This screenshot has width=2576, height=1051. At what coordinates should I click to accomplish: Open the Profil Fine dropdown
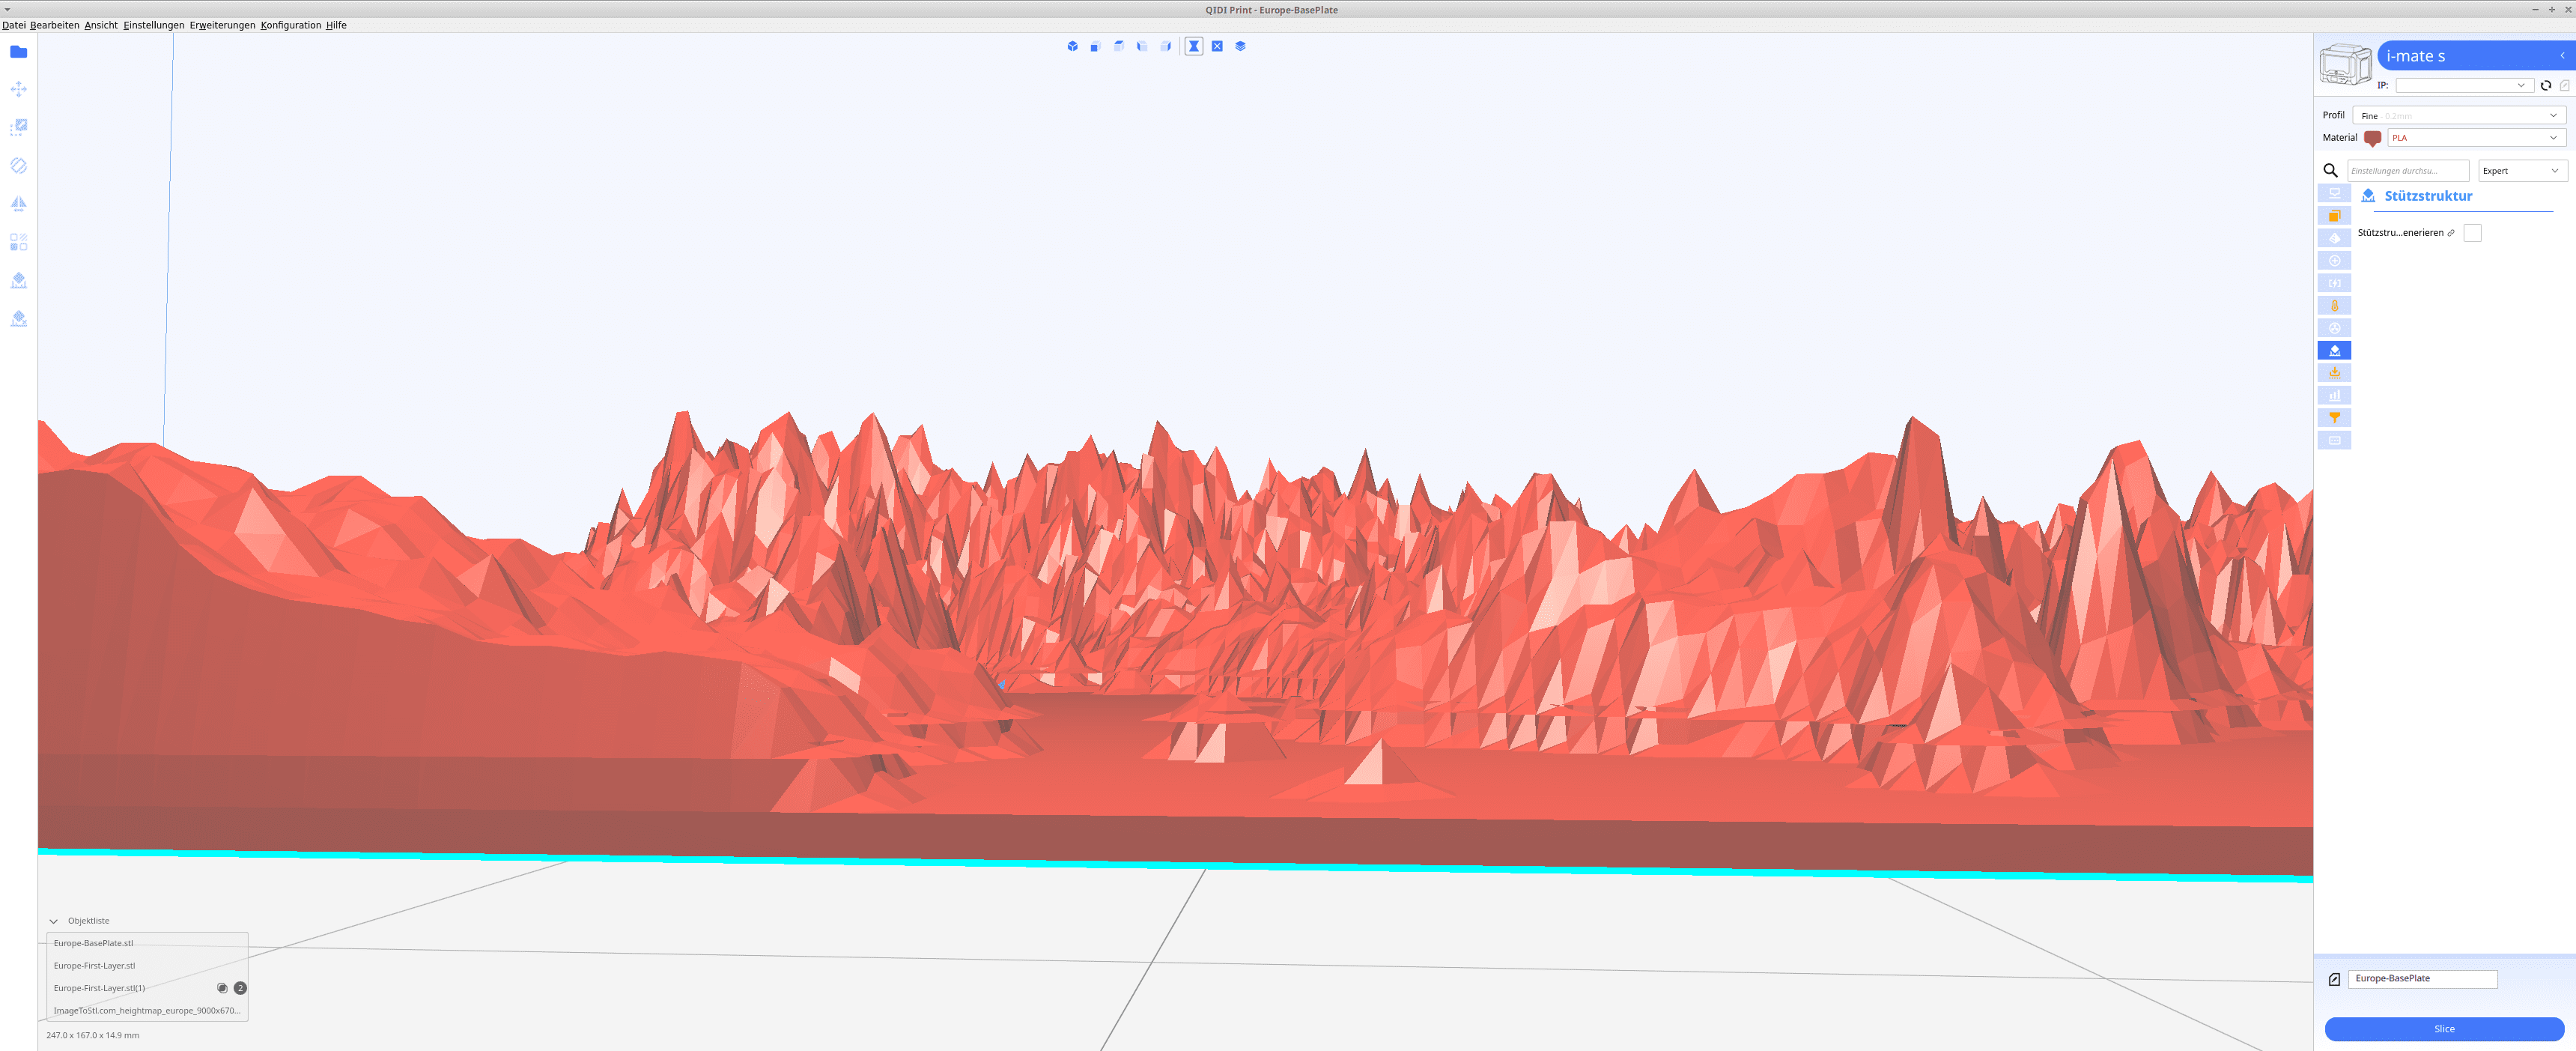click(x=2458, y=116)
